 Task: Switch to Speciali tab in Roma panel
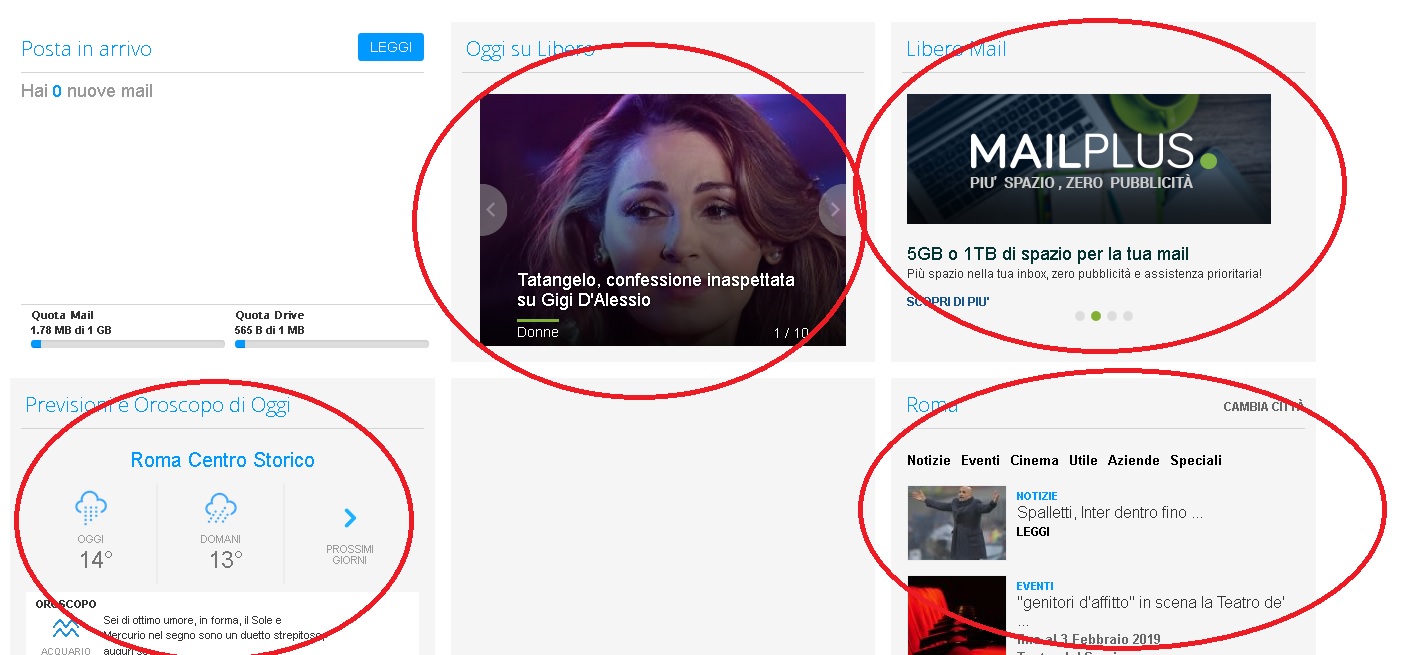pyautogui.click(x=1196, y=461)
